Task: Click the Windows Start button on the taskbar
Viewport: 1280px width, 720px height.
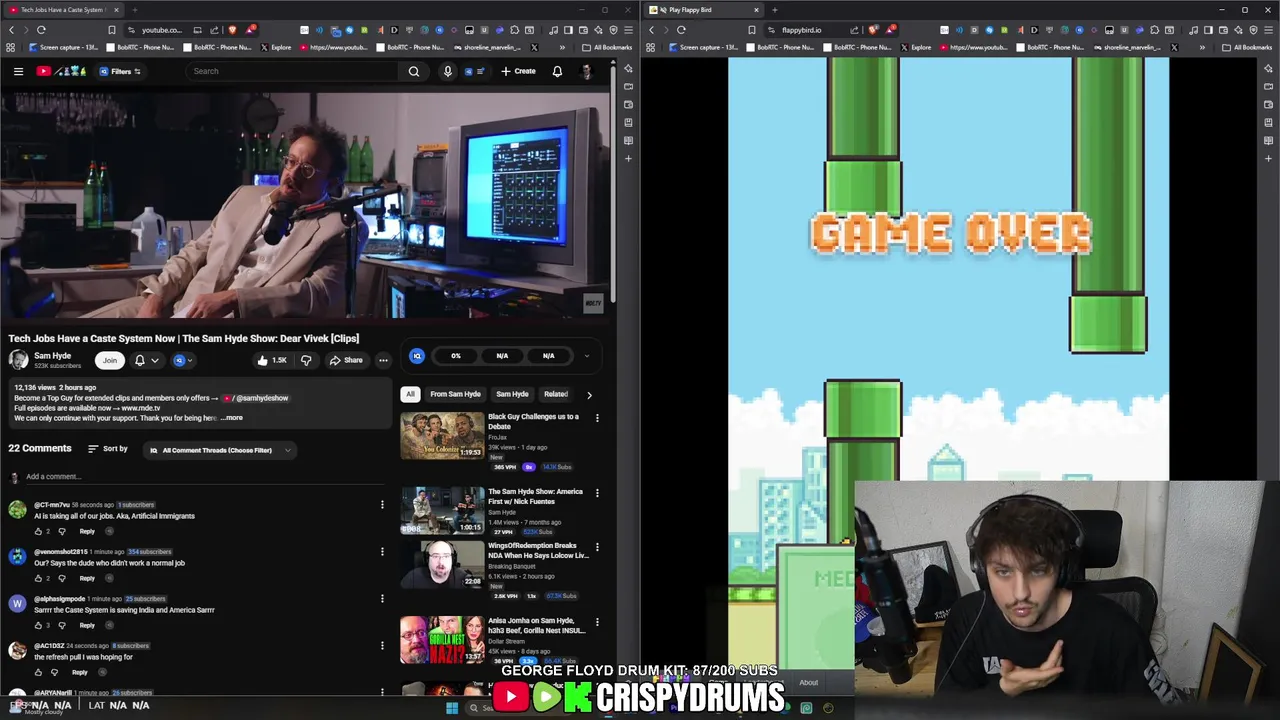Action: point(452,708)
